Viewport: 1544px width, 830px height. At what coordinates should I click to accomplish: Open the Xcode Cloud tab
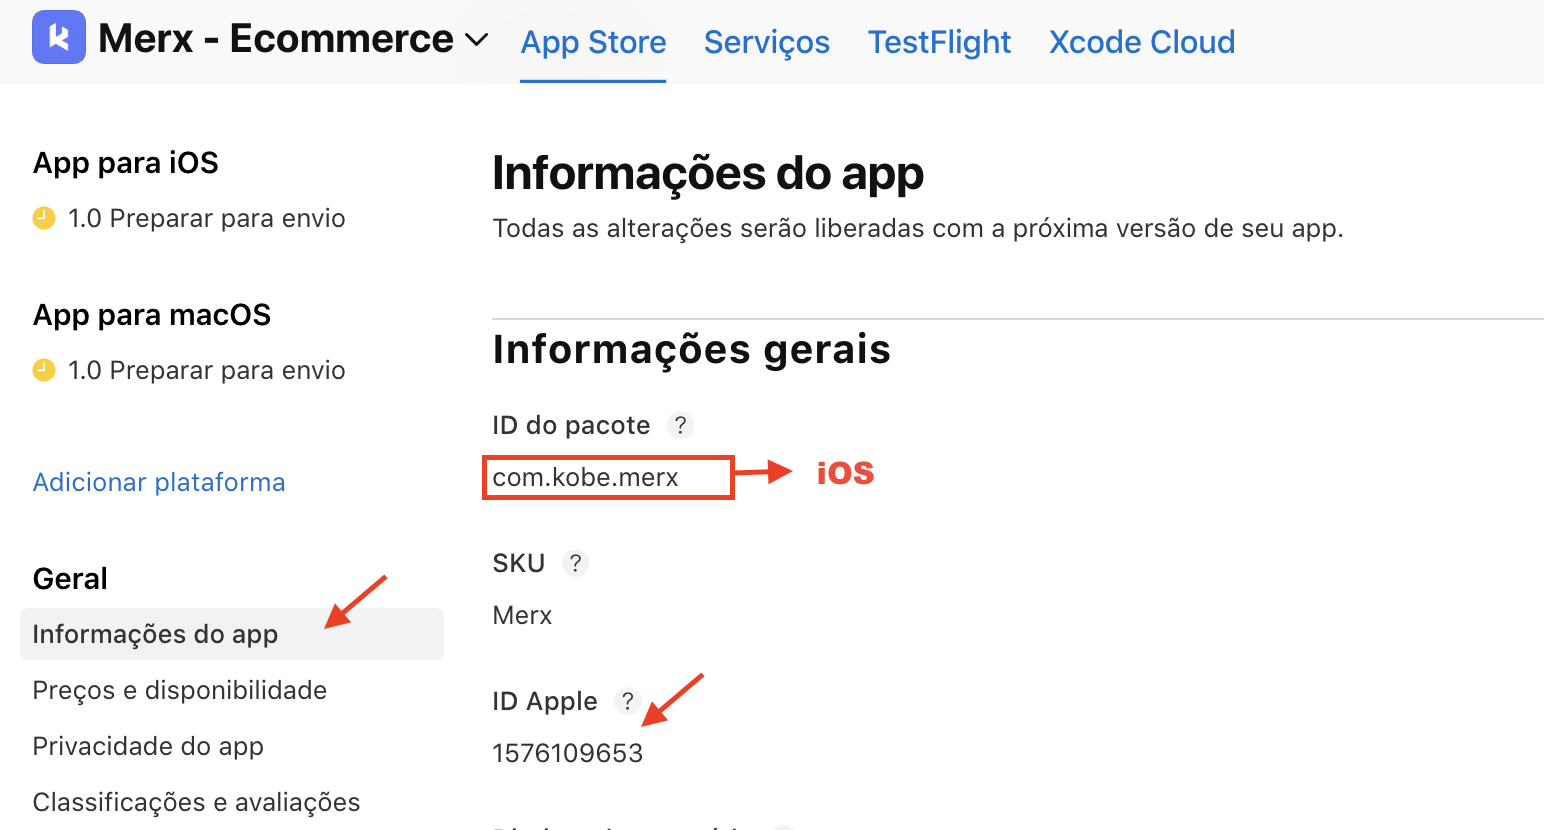(1141, 42)
